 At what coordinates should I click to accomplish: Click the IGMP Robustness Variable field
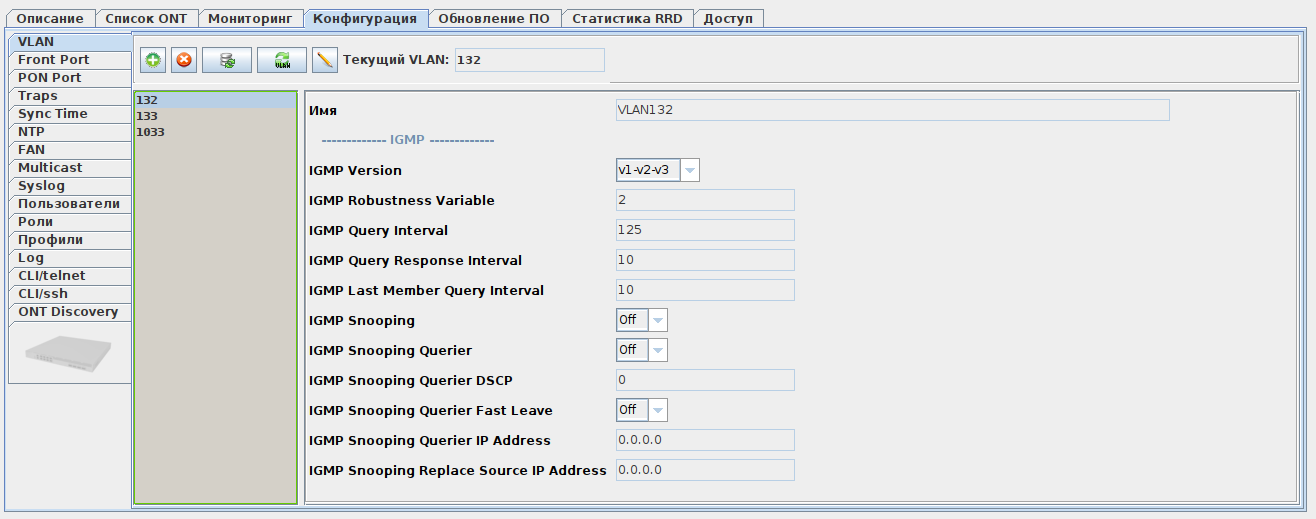pyautogui.click(x=705, y=200)
